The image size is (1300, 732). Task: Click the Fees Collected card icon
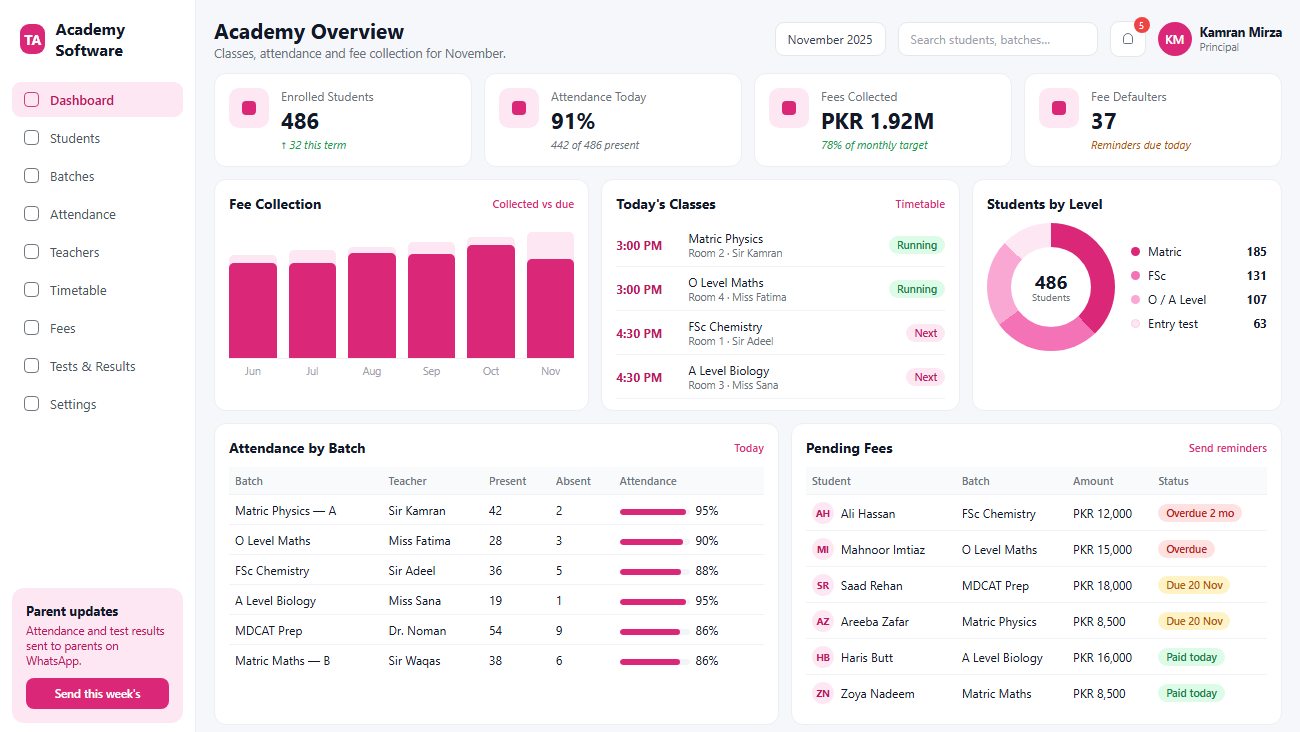[x=789, y=108]
